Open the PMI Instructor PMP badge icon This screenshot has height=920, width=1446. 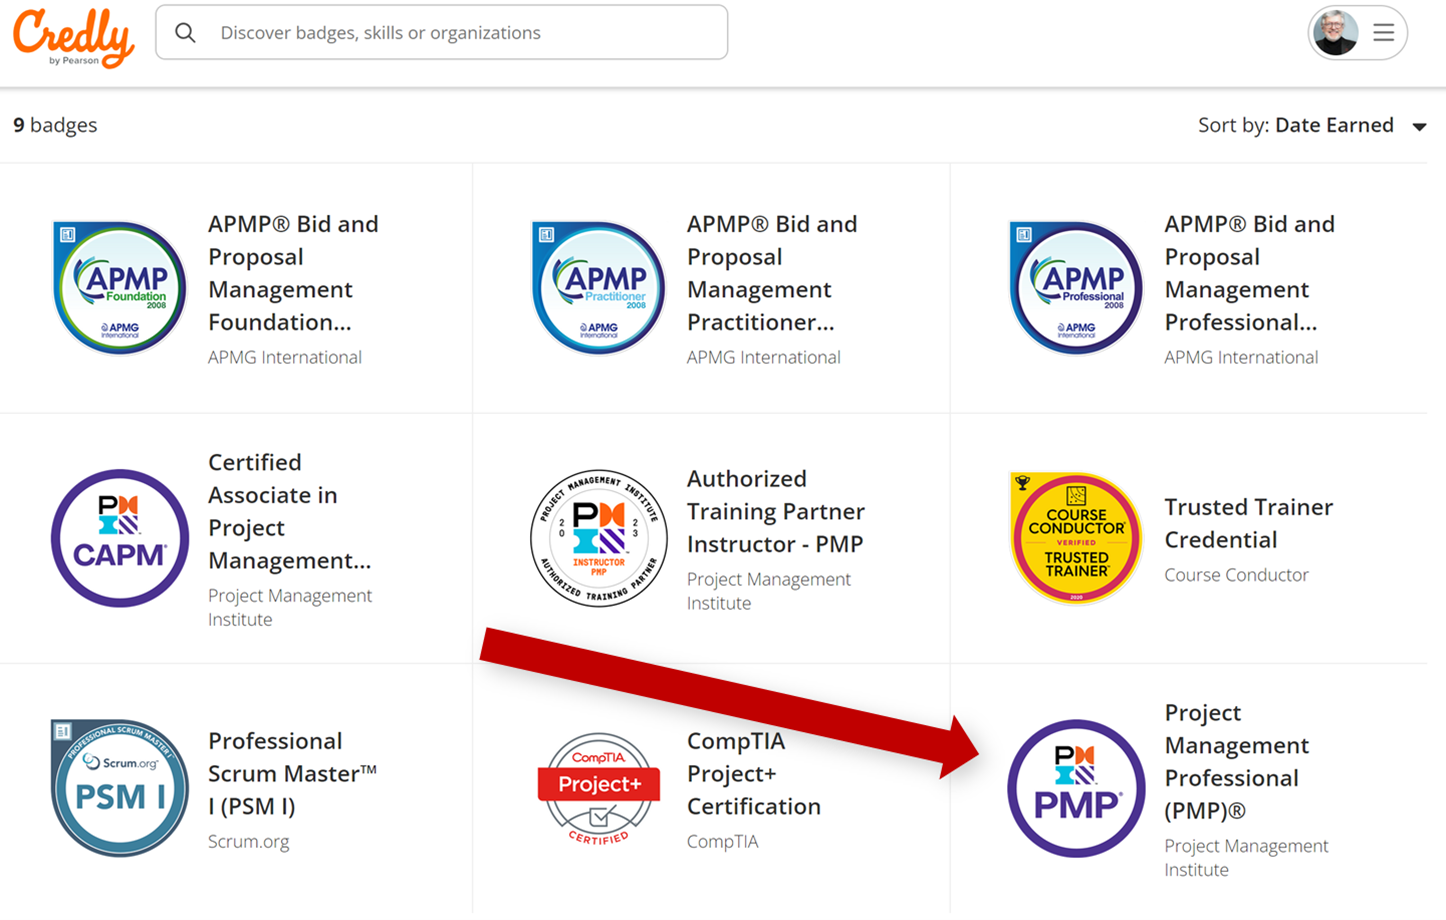598,538
